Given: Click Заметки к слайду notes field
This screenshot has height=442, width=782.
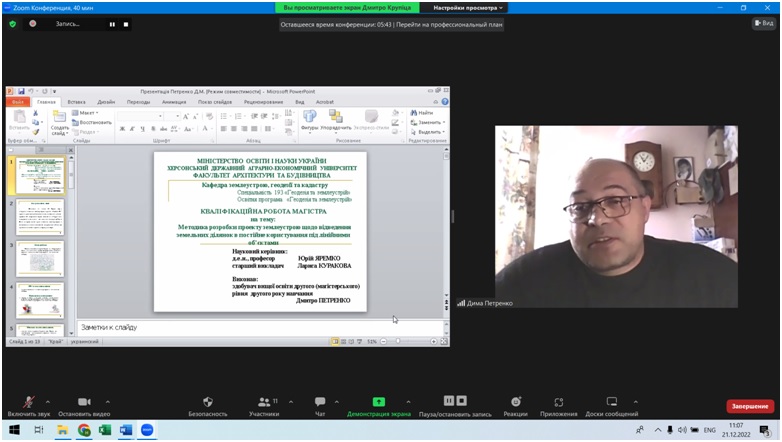Looking at the screenshot, I should [259, 327].
